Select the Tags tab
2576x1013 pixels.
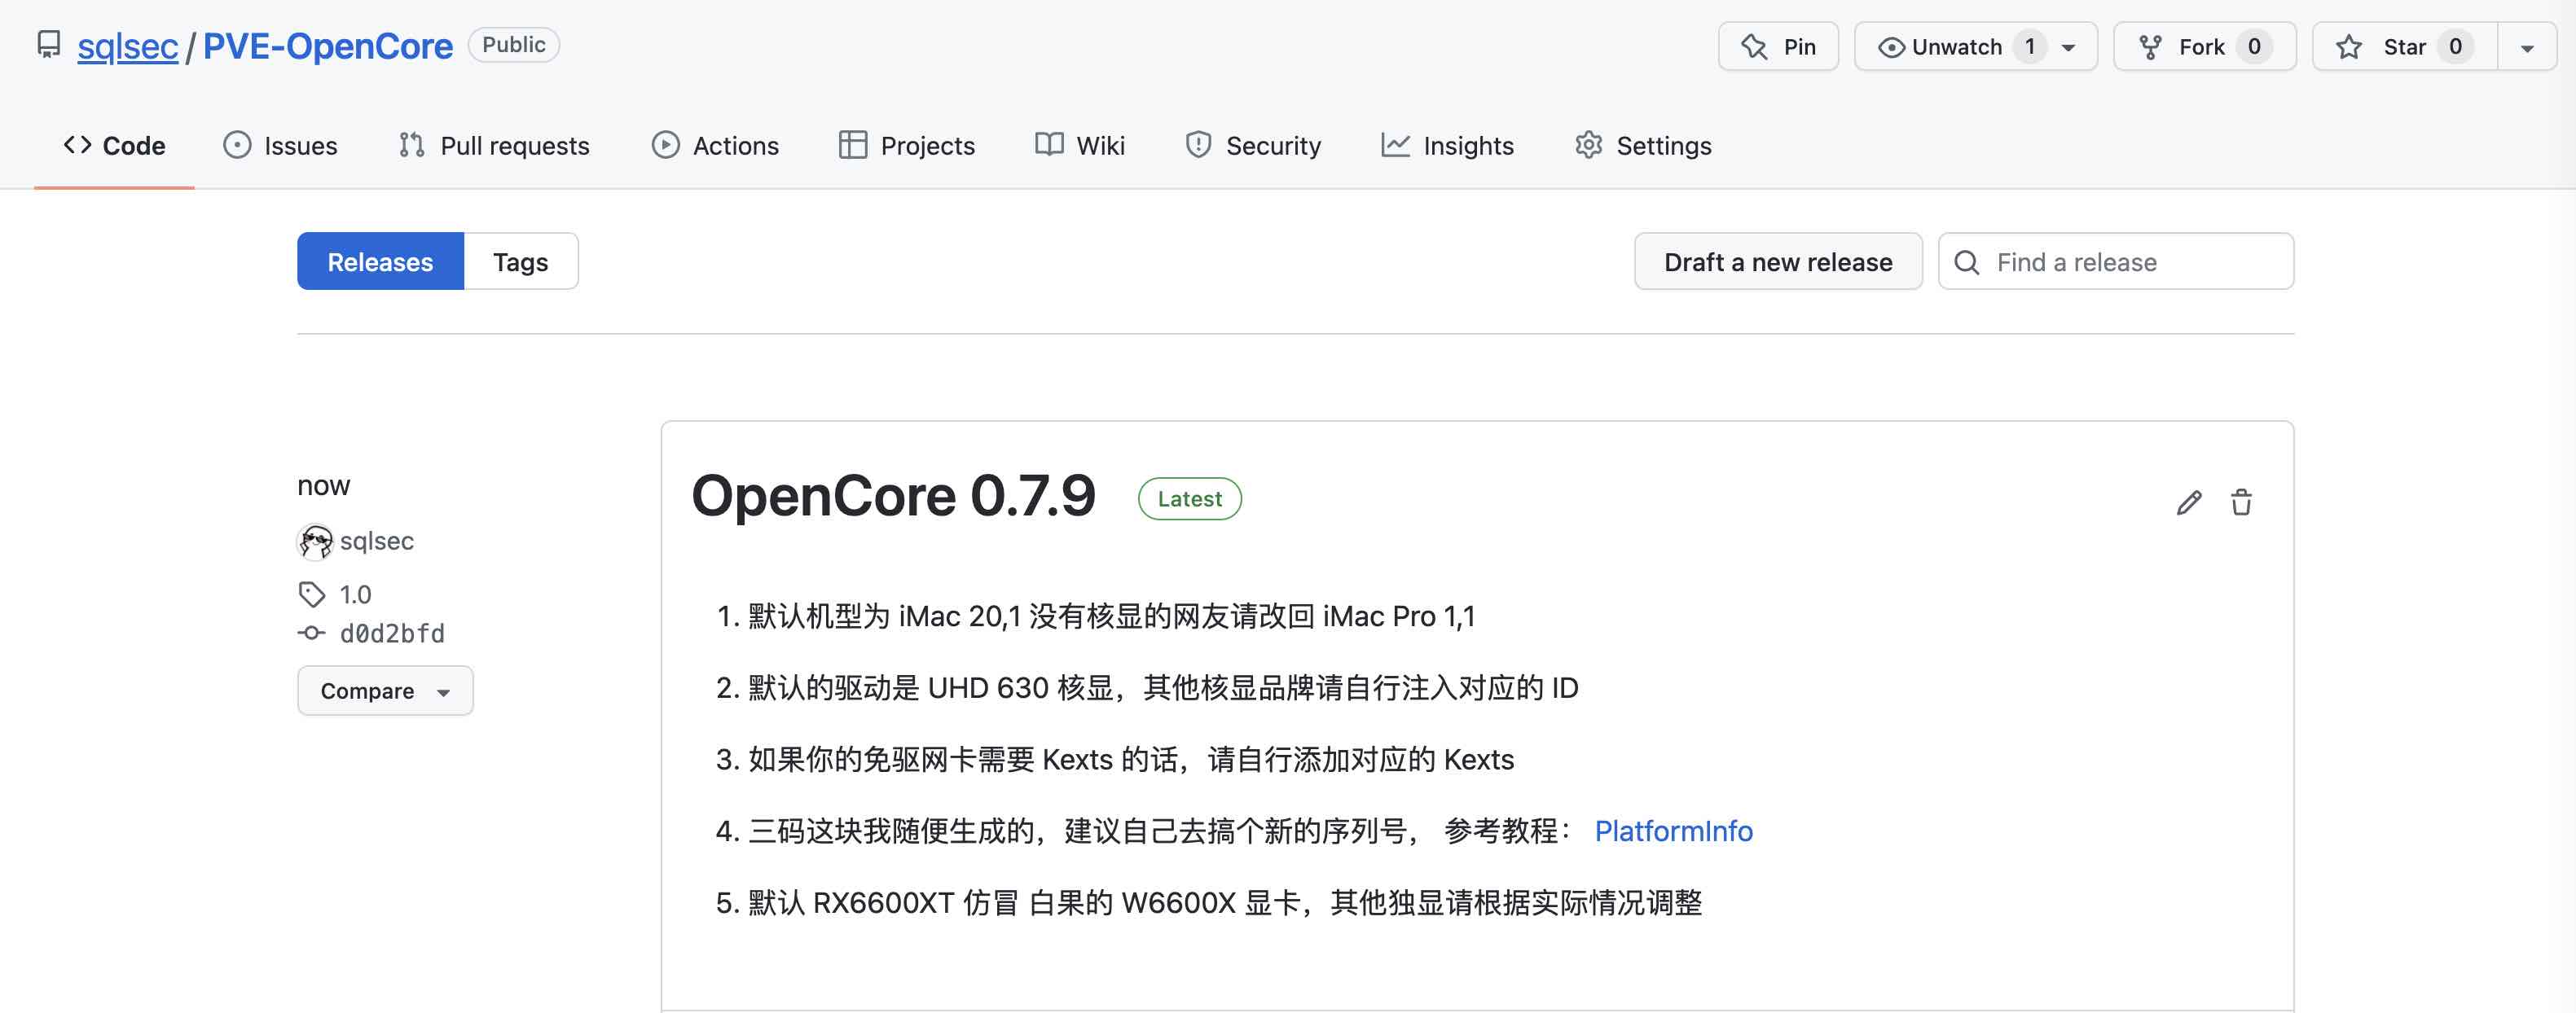[519, 261]
